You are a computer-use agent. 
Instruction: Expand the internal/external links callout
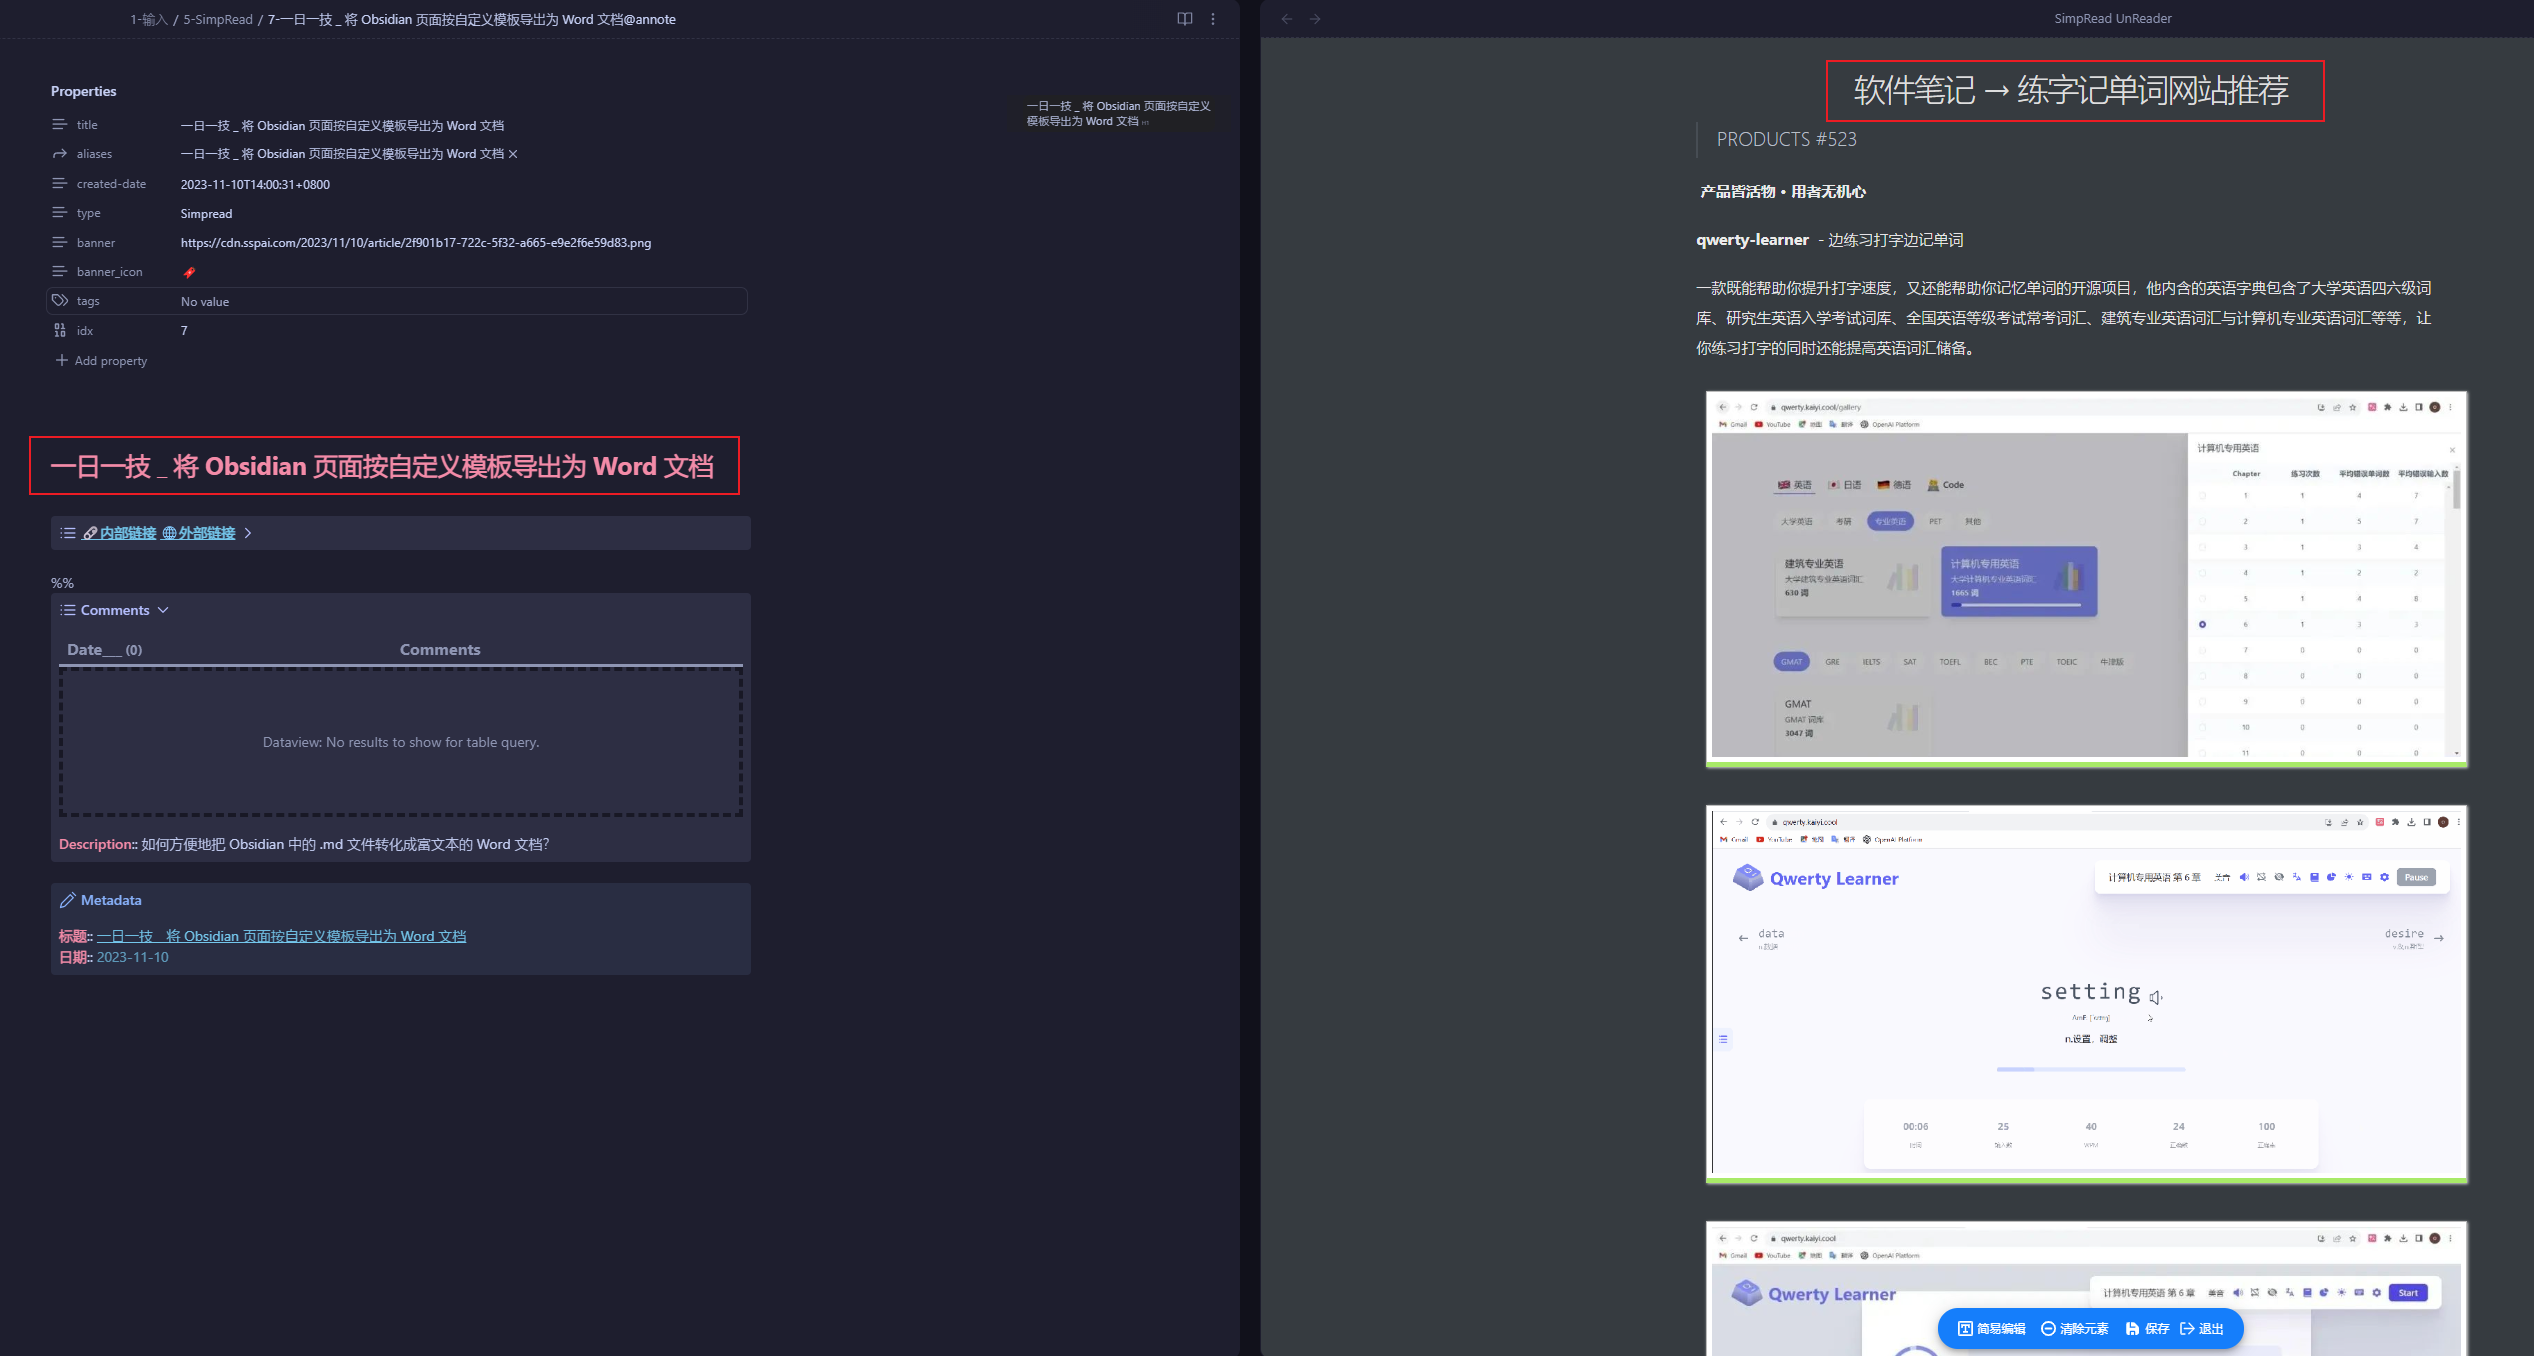(x=248, y=533)
